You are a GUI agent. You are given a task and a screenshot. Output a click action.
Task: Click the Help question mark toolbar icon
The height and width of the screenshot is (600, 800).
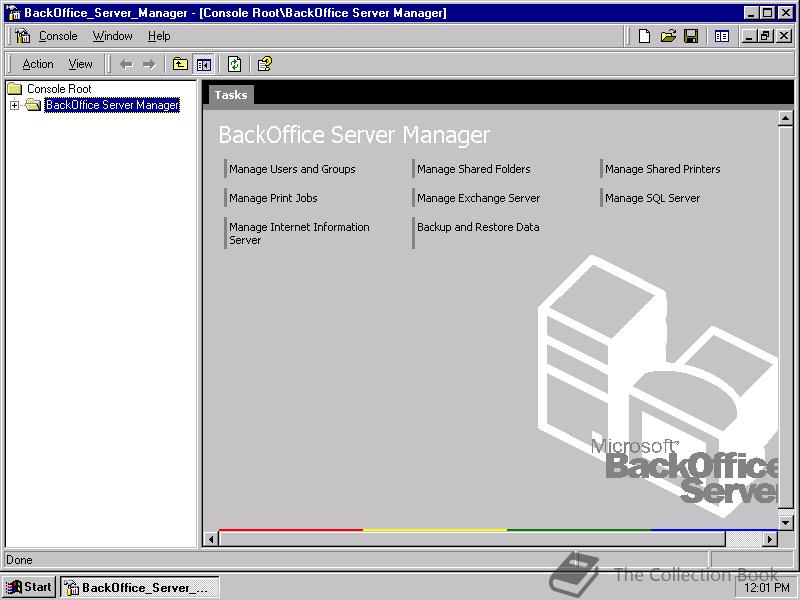[264, 64]
